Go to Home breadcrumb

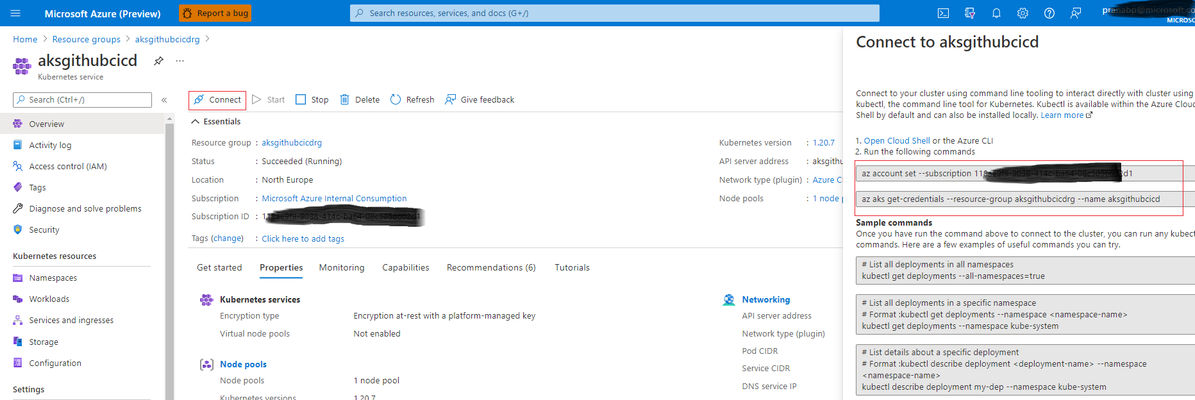pos(25,39)
